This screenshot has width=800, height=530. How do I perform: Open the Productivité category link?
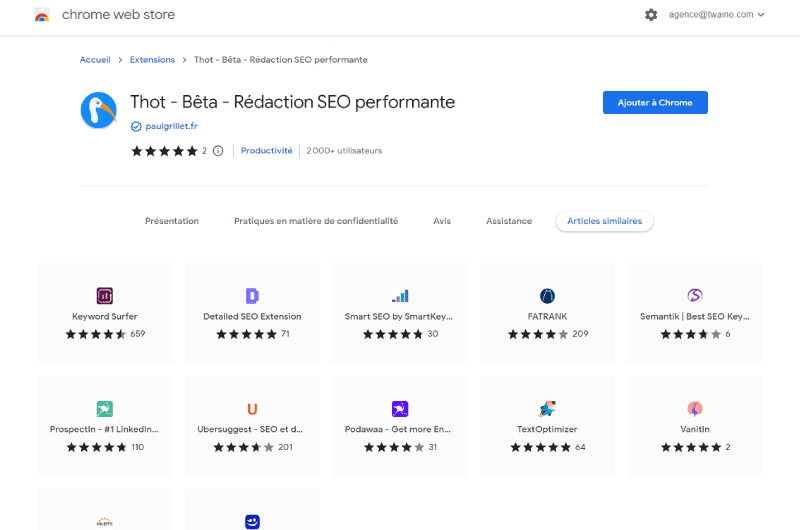[266, 150]
